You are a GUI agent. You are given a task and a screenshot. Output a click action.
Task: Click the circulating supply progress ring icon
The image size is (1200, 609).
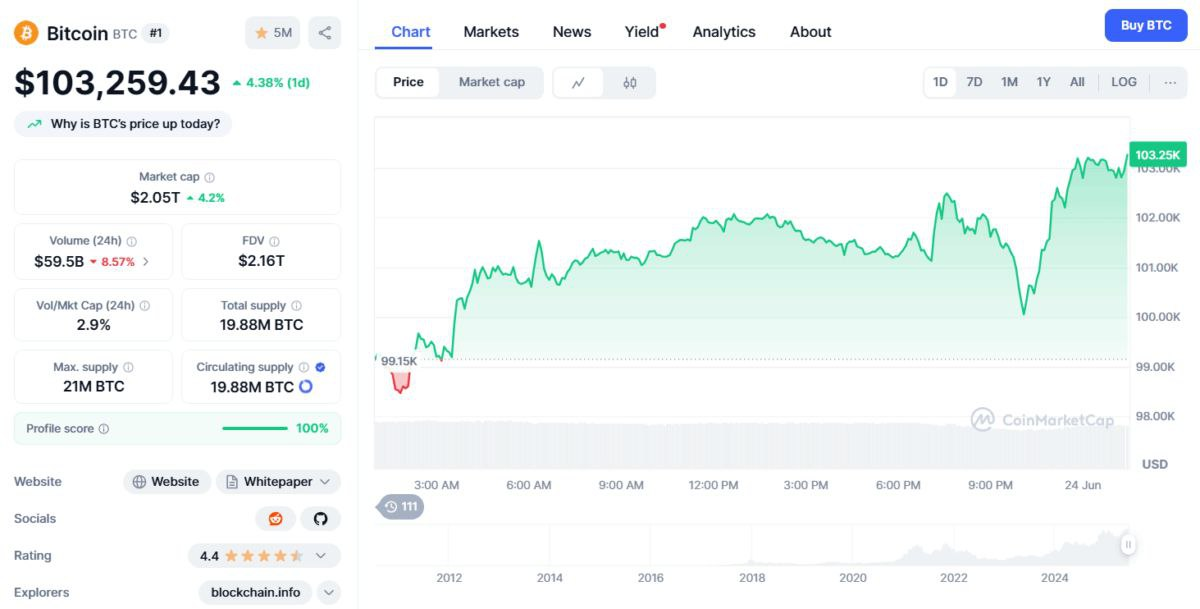pos(306,387)
